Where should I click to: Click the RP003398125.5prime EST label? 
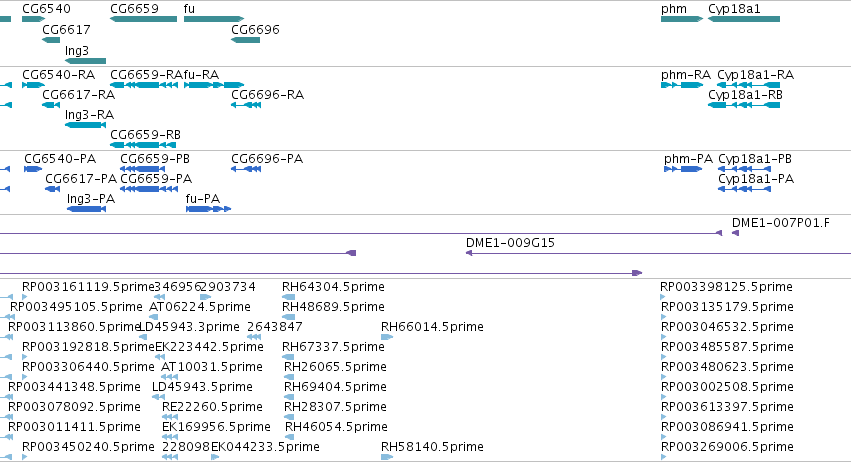[x=726, y=287]
